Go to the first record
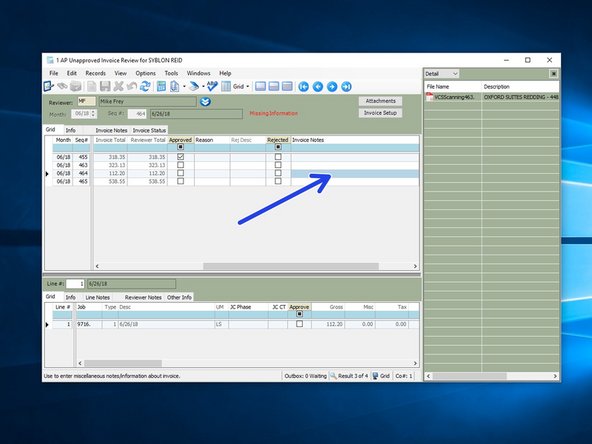 [x=304, y=87]
